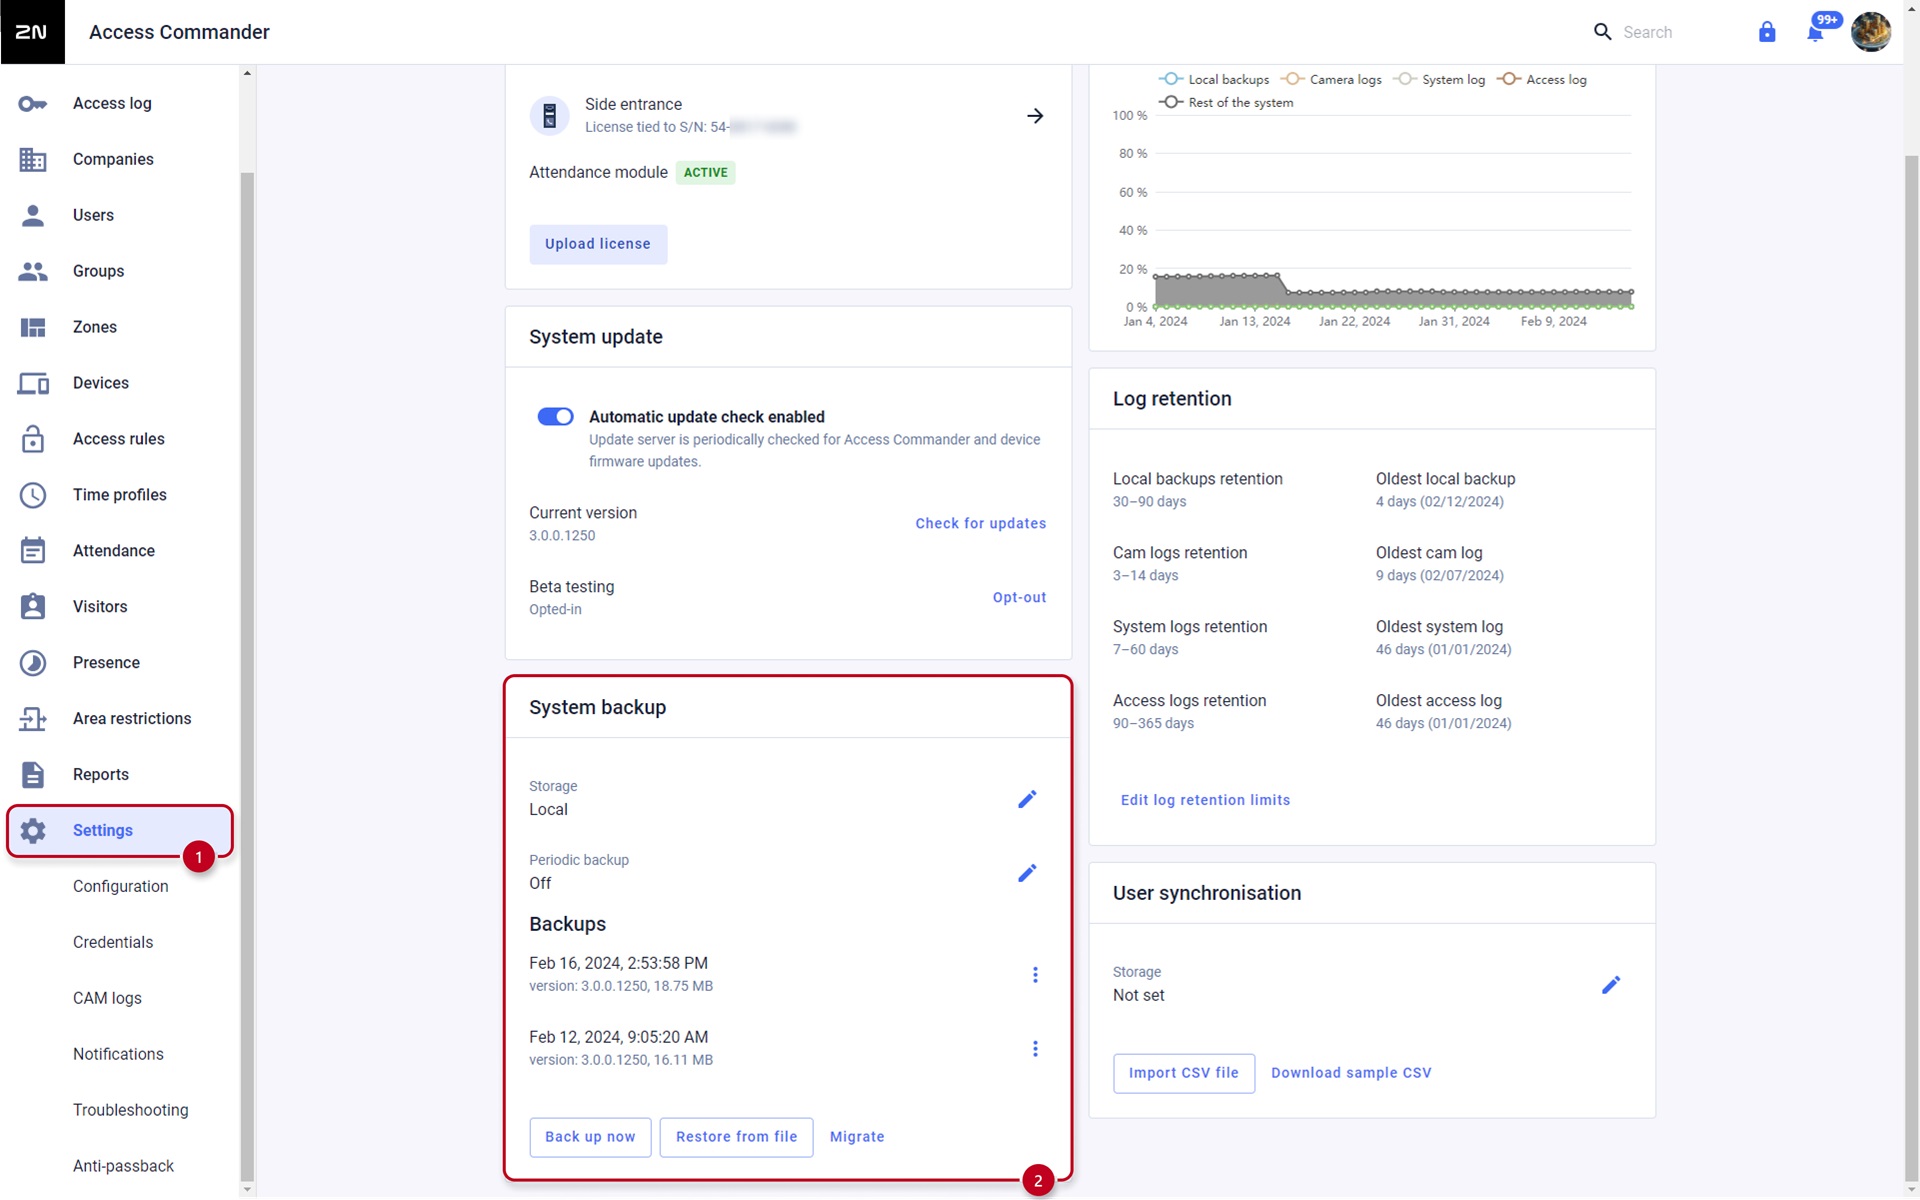Select Credentials submenu item
The width and height of the screenshot is (1920, 1200).
[113, 943]
